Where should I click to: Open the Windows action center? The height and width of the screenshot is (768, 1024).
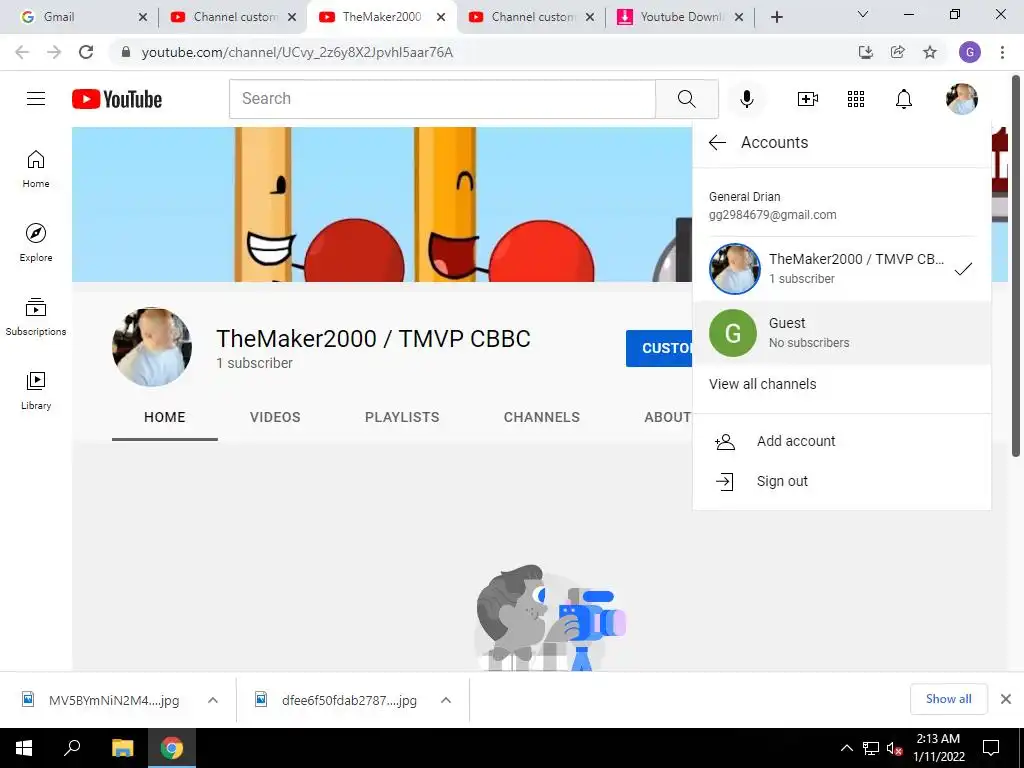click(991, 748)
